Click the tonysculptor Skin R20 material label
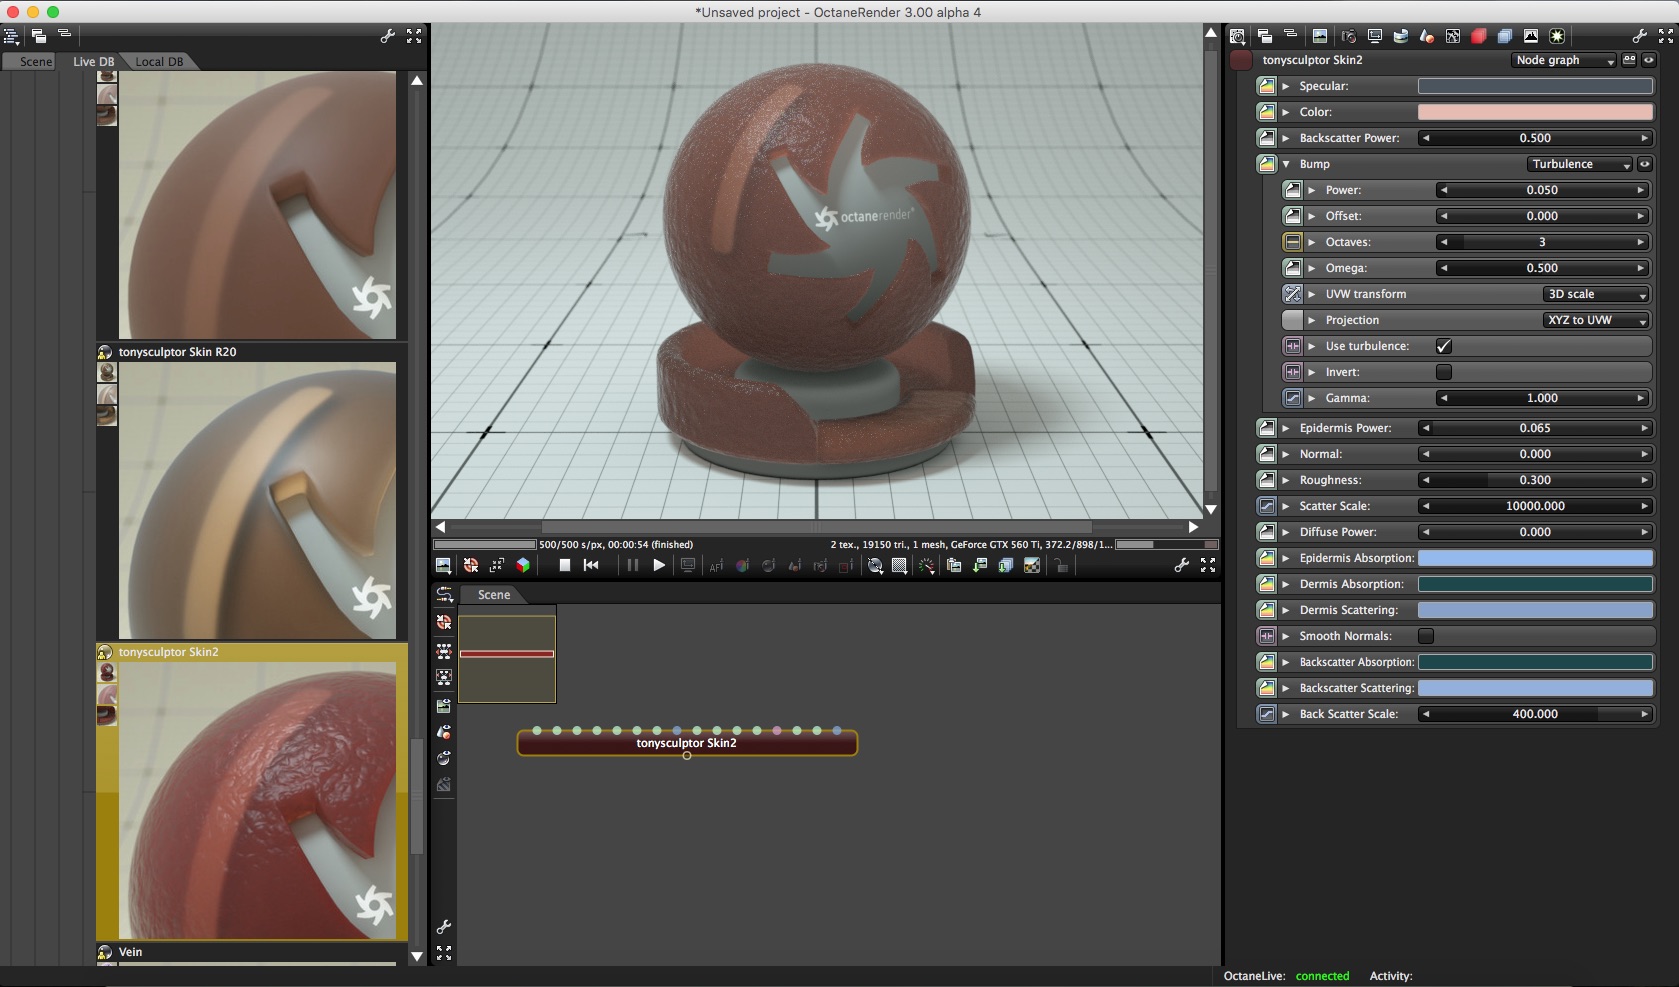This screenshot has height=987, width=1679. click(177, 352)
